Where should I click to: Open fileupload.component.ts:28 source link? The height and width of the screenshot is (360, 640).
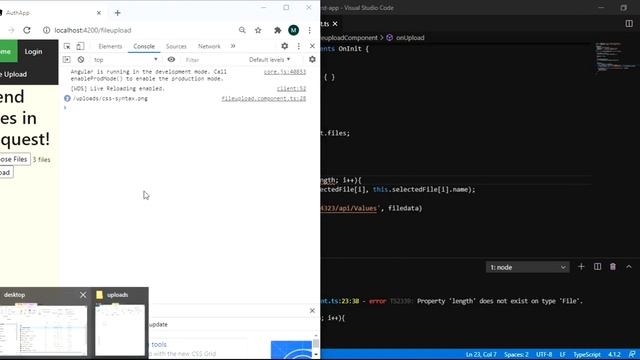click(264, 98)
